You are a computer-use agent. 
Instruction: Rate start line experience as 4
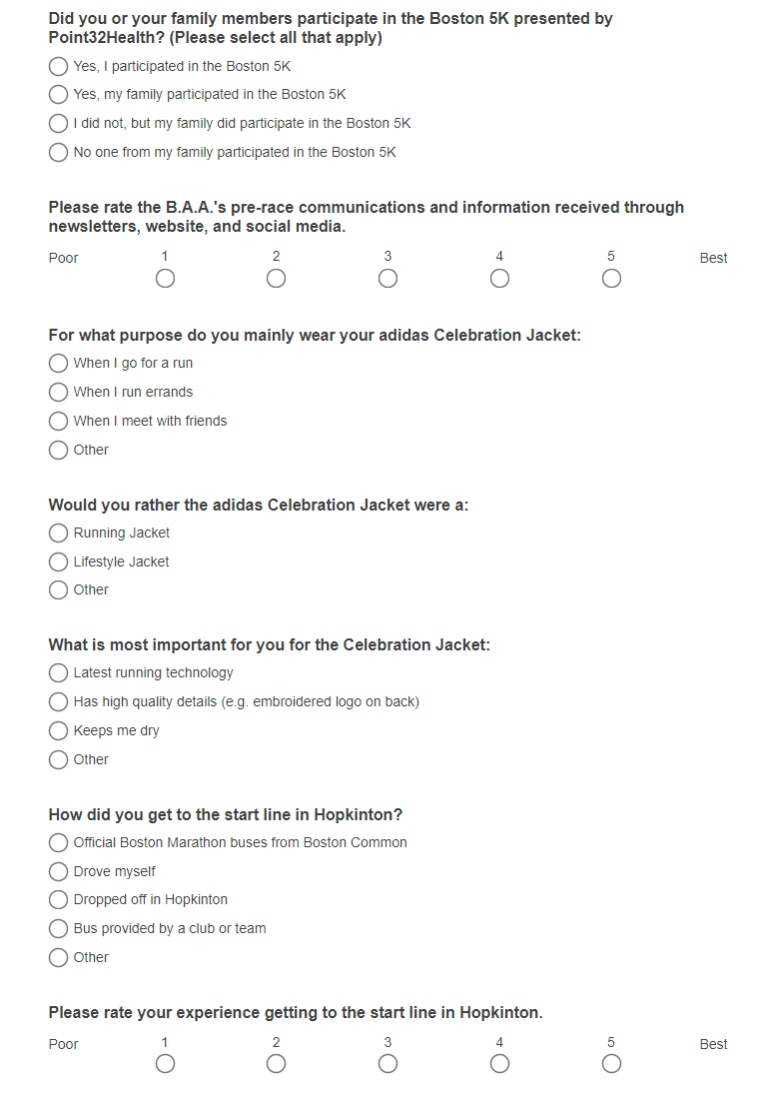(x=499, y=1064)
